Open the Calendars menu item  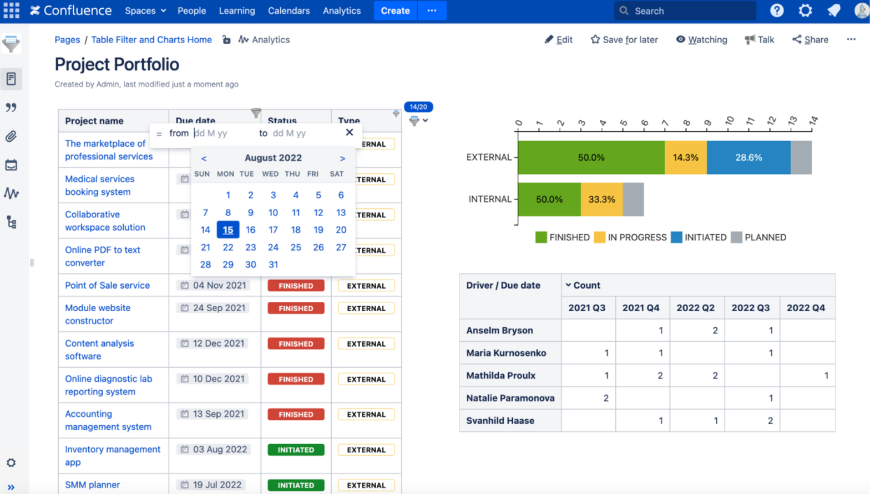coord(288,11)
